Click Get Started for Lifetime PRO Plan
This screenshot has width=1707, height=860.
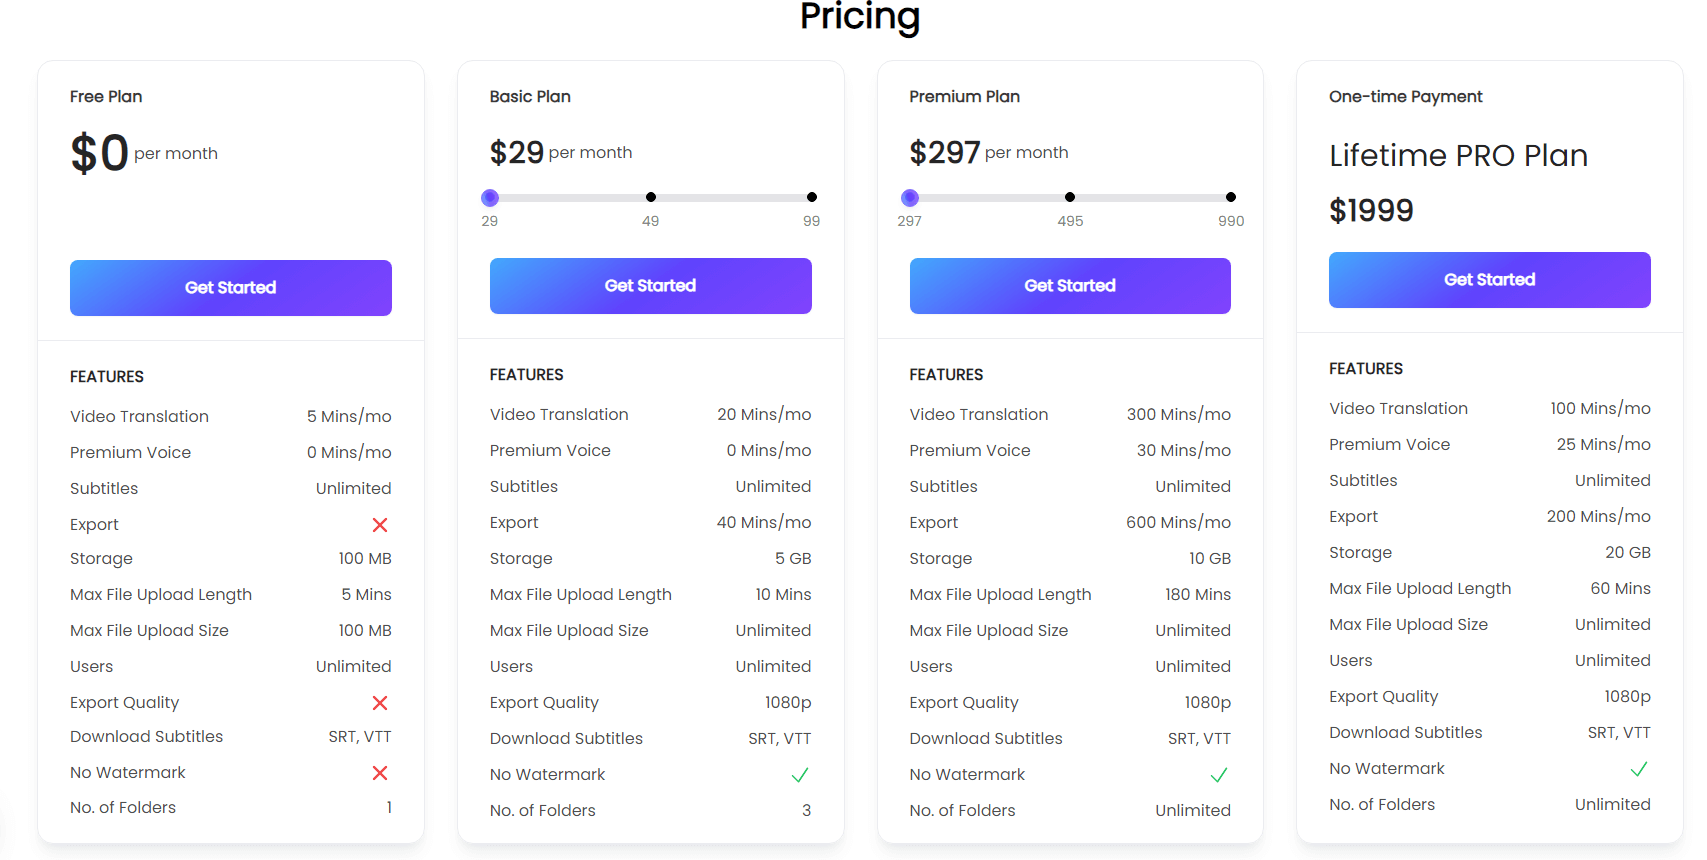pos(1490,280)
